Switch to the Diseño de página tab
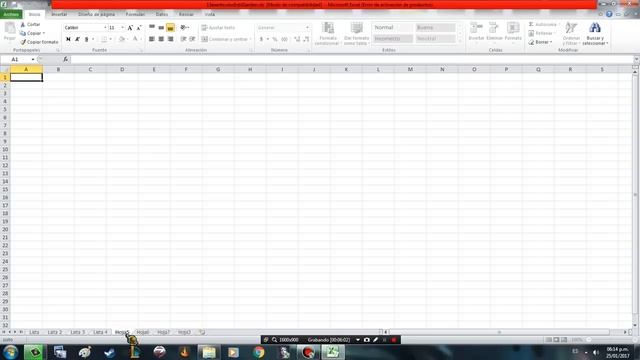Screen dimensions: 640x360 [x=96, y=14]
